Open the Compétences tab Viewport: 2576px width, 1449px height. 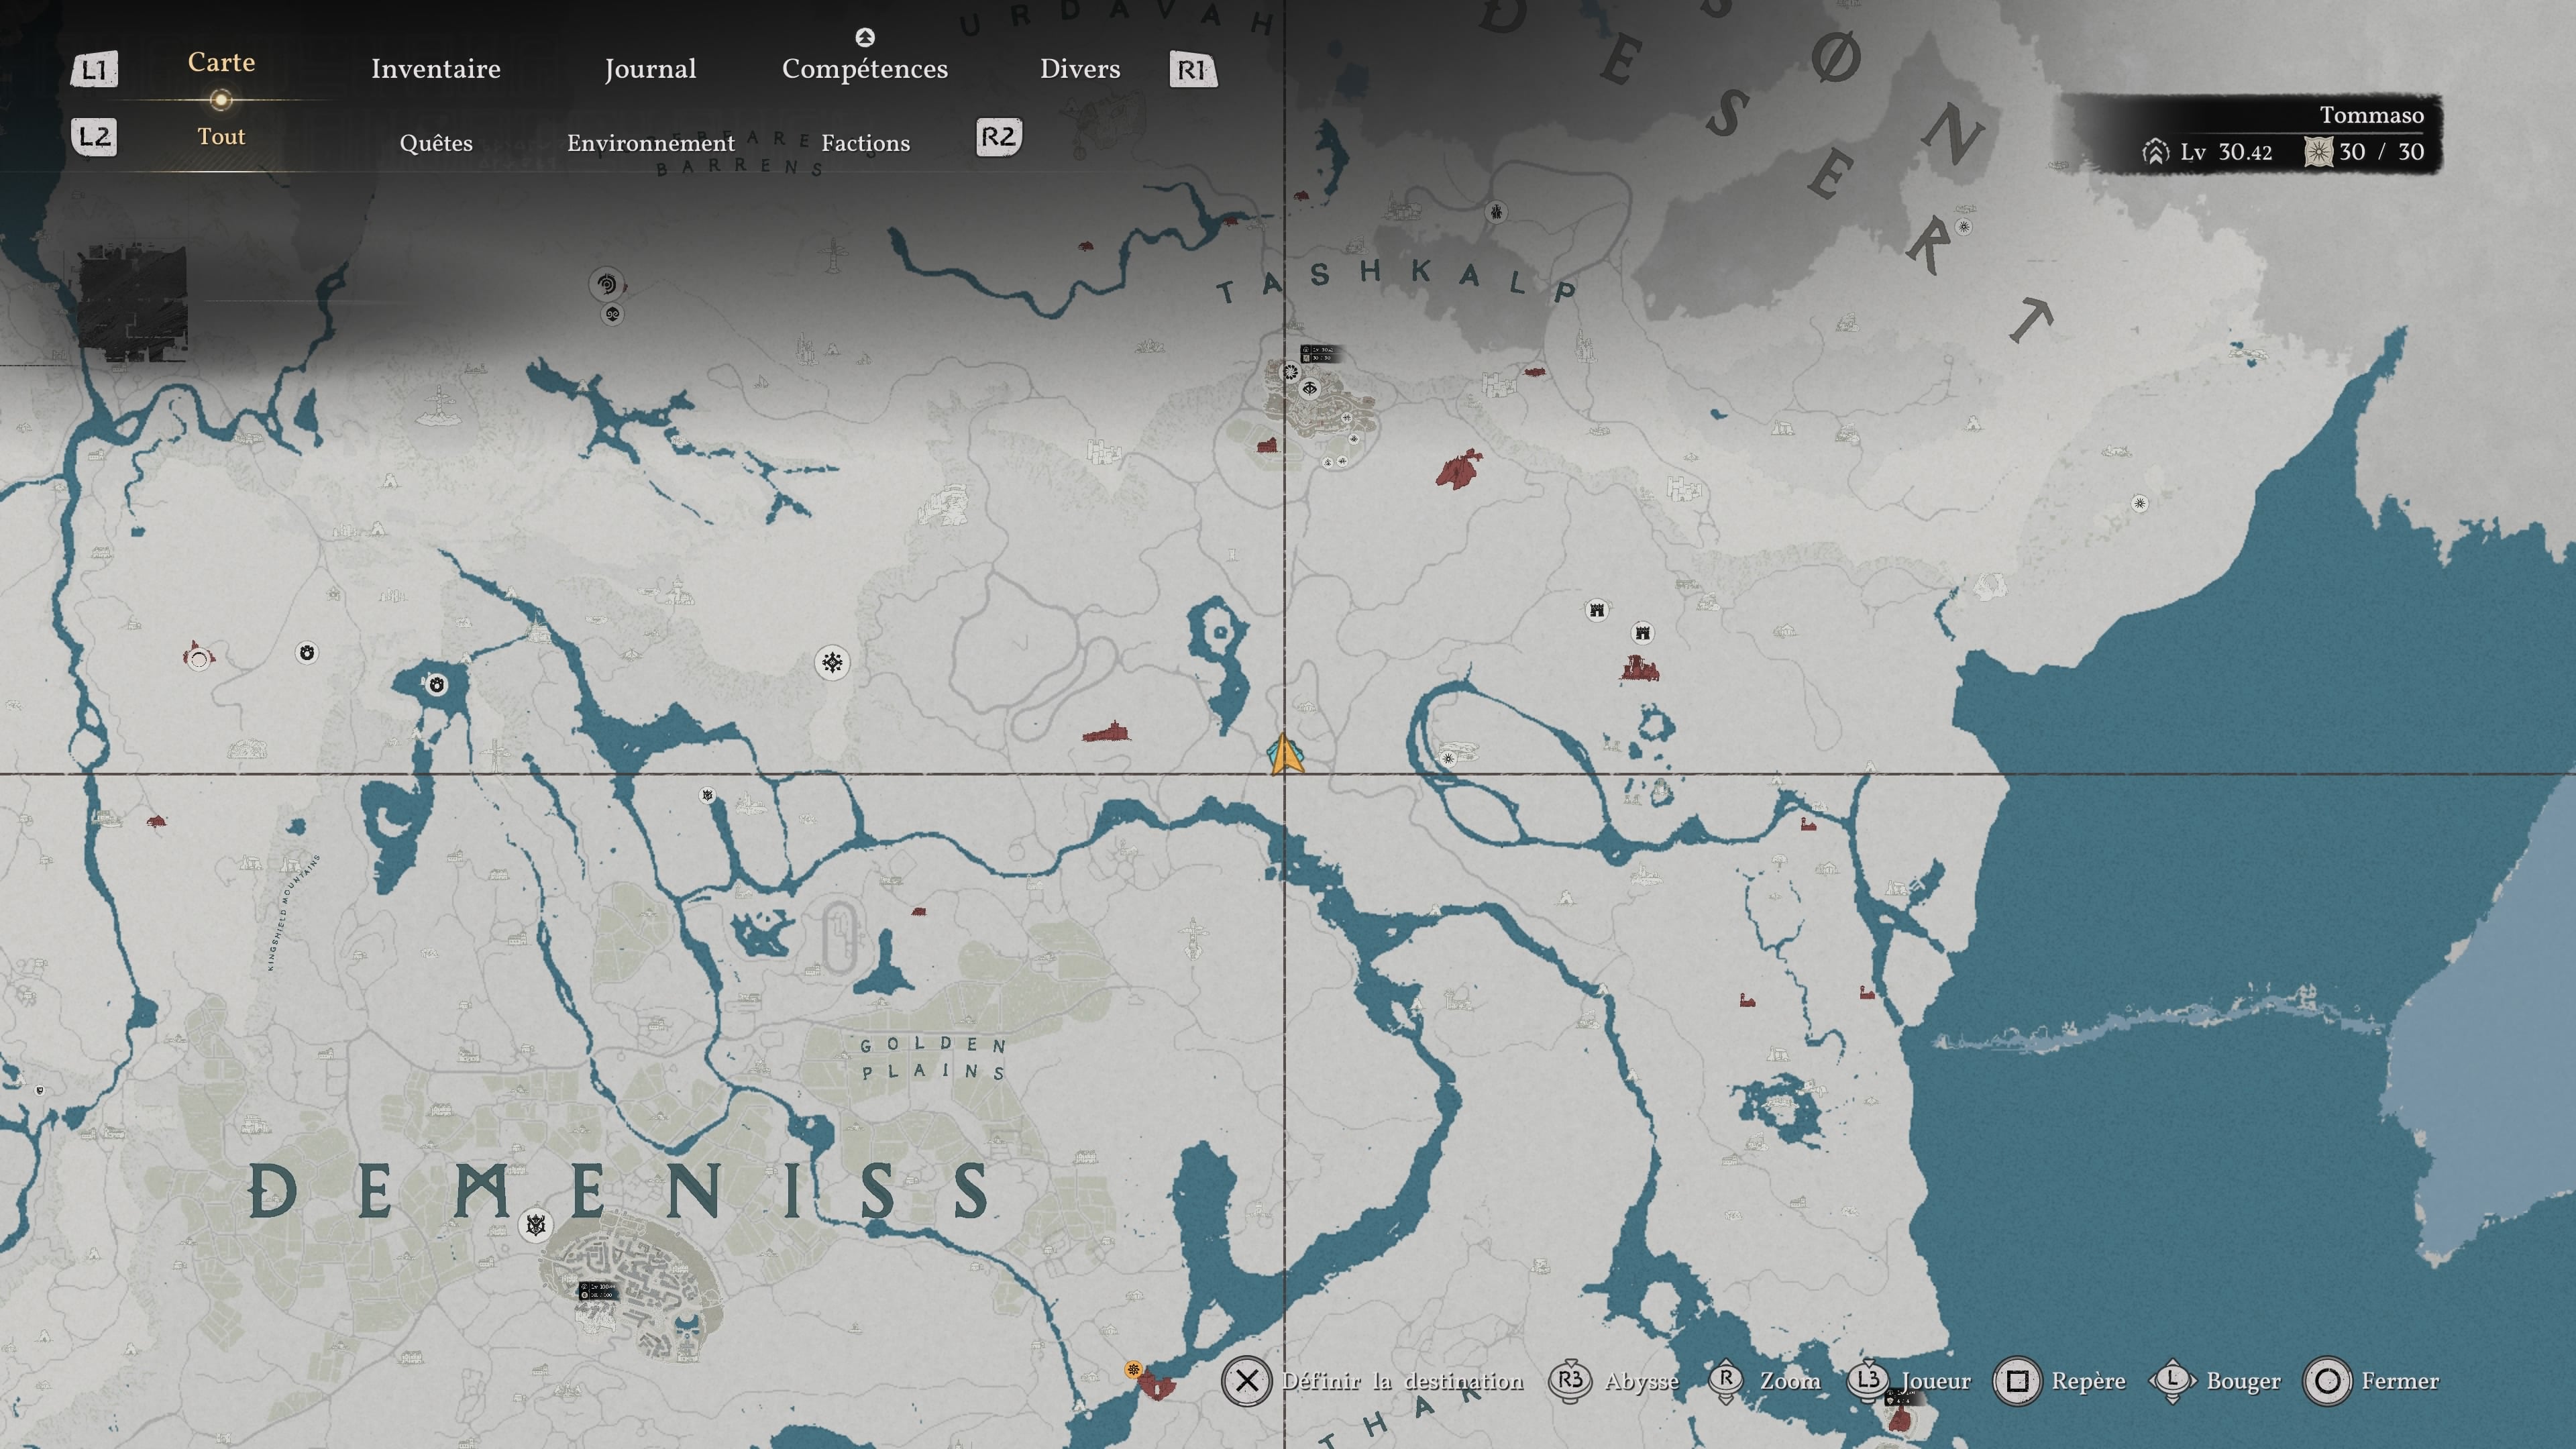(865, 69)
